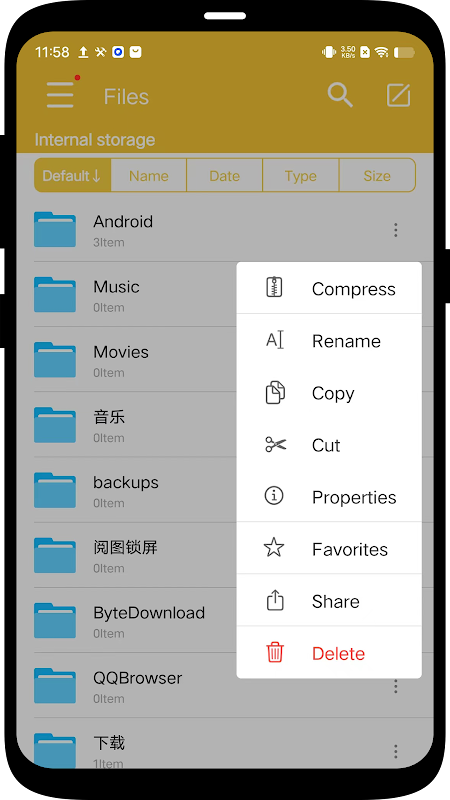
Task: Sort files by Date
Action: click(x=224, y=176)
